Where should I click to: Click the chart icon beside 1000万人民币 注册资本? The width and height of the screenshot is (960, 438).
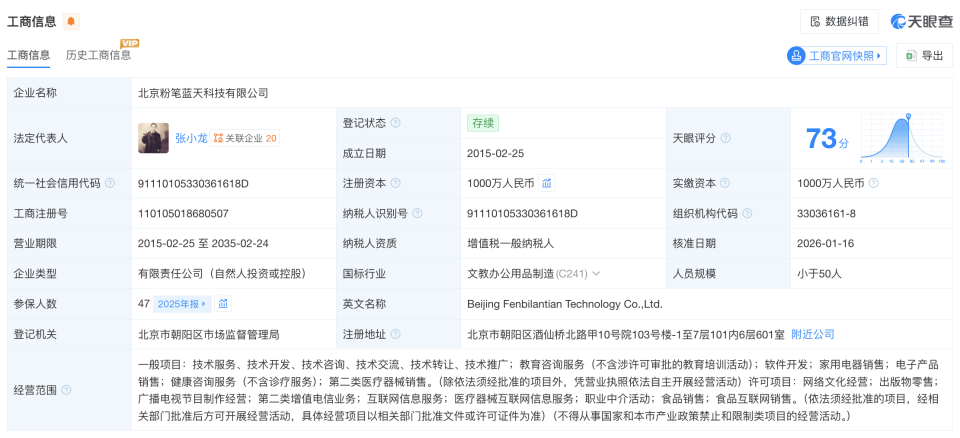[x=547, y=183]
